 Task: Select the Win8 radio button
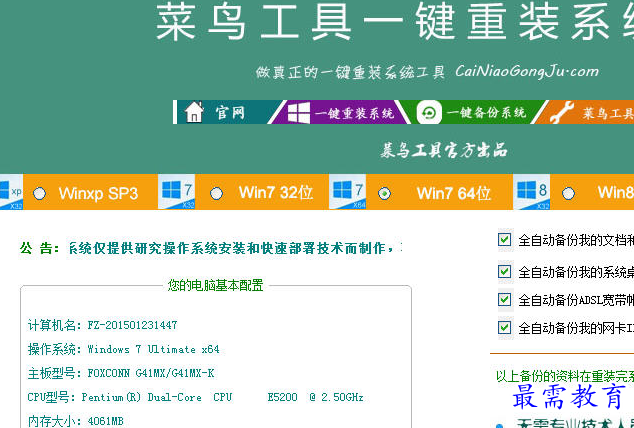(568, 194)
